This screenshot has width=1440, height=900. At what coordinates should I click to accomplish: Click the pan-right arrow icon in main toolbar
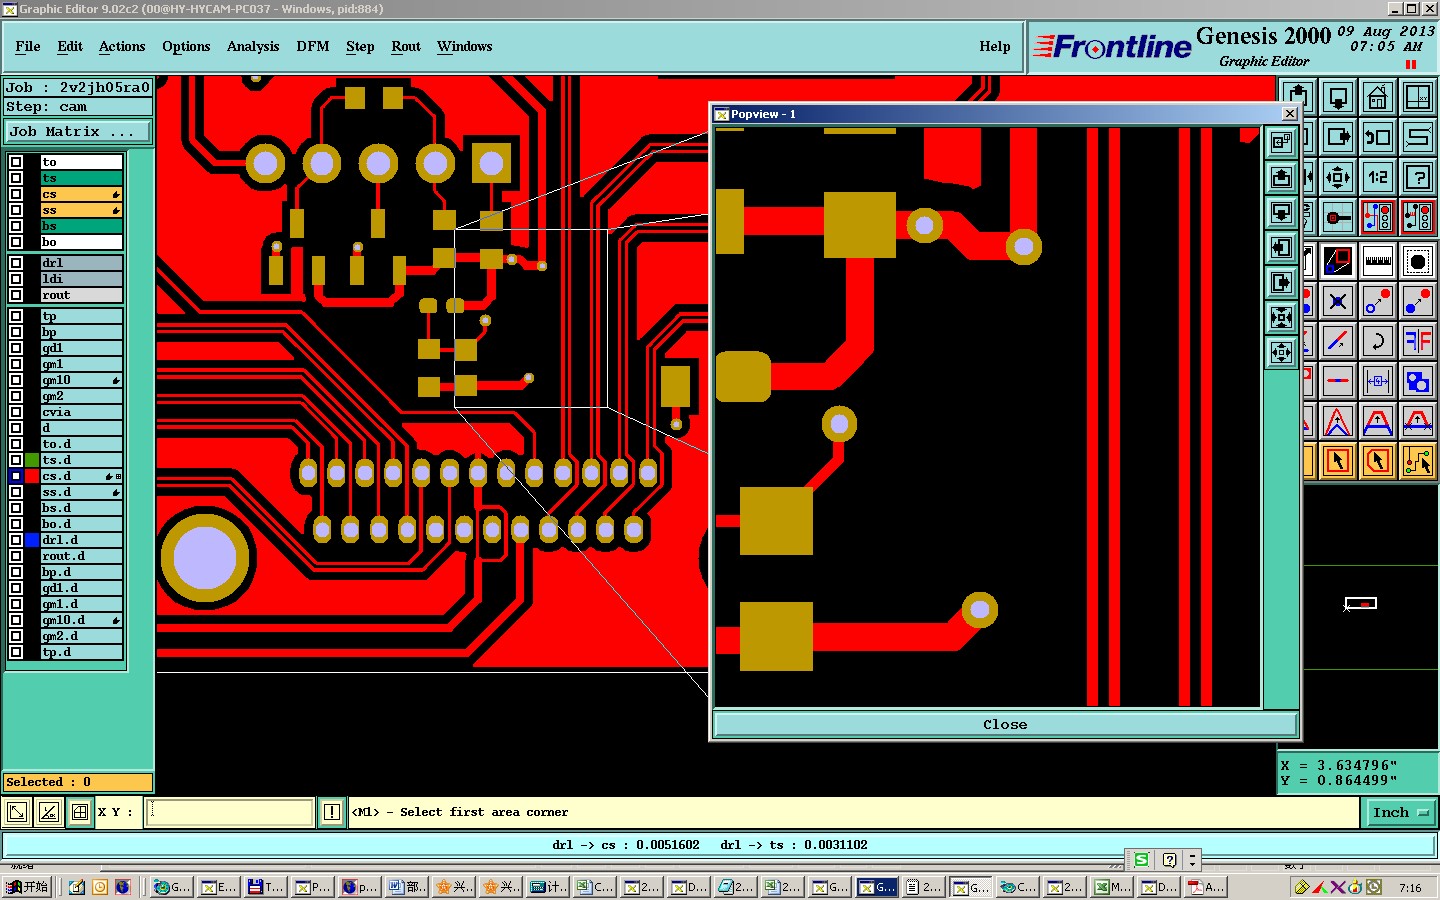click(x=1337, y=137)
